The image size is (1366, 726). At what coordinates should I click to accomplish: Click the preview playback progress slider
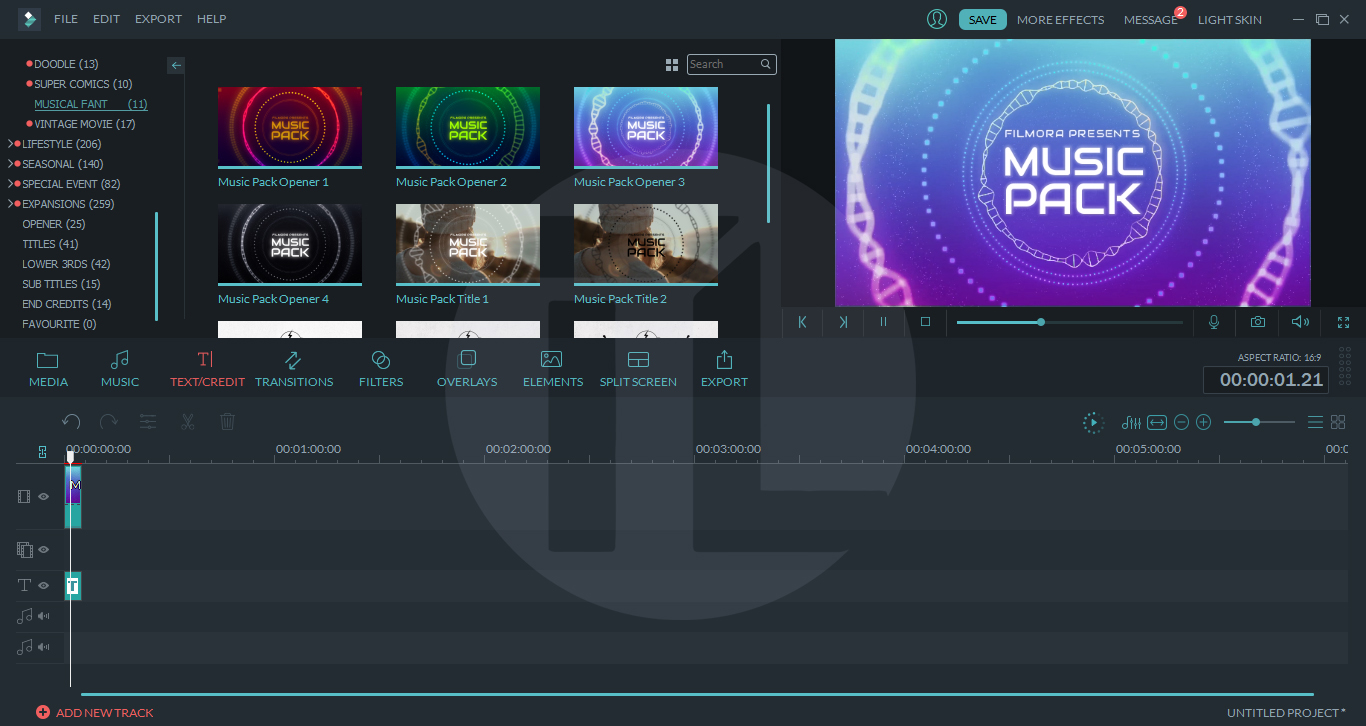(x=1069, y=322)
